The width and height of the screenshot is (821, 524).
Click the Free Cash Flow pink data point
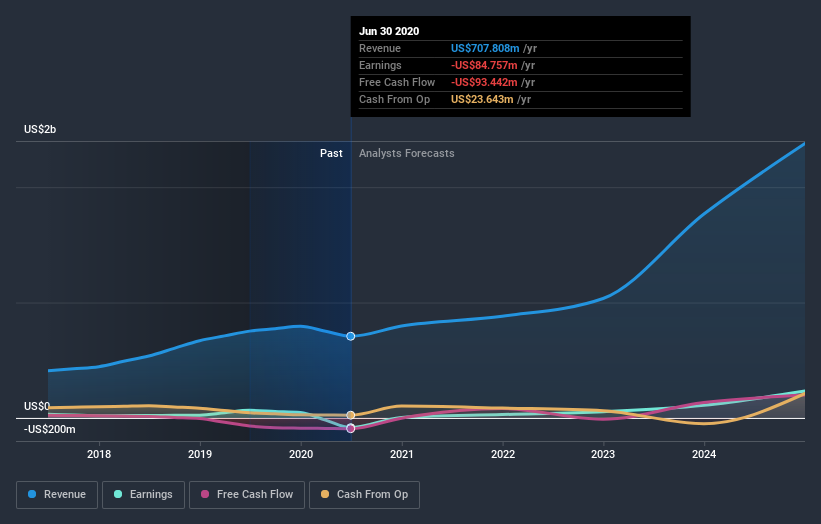351,428
